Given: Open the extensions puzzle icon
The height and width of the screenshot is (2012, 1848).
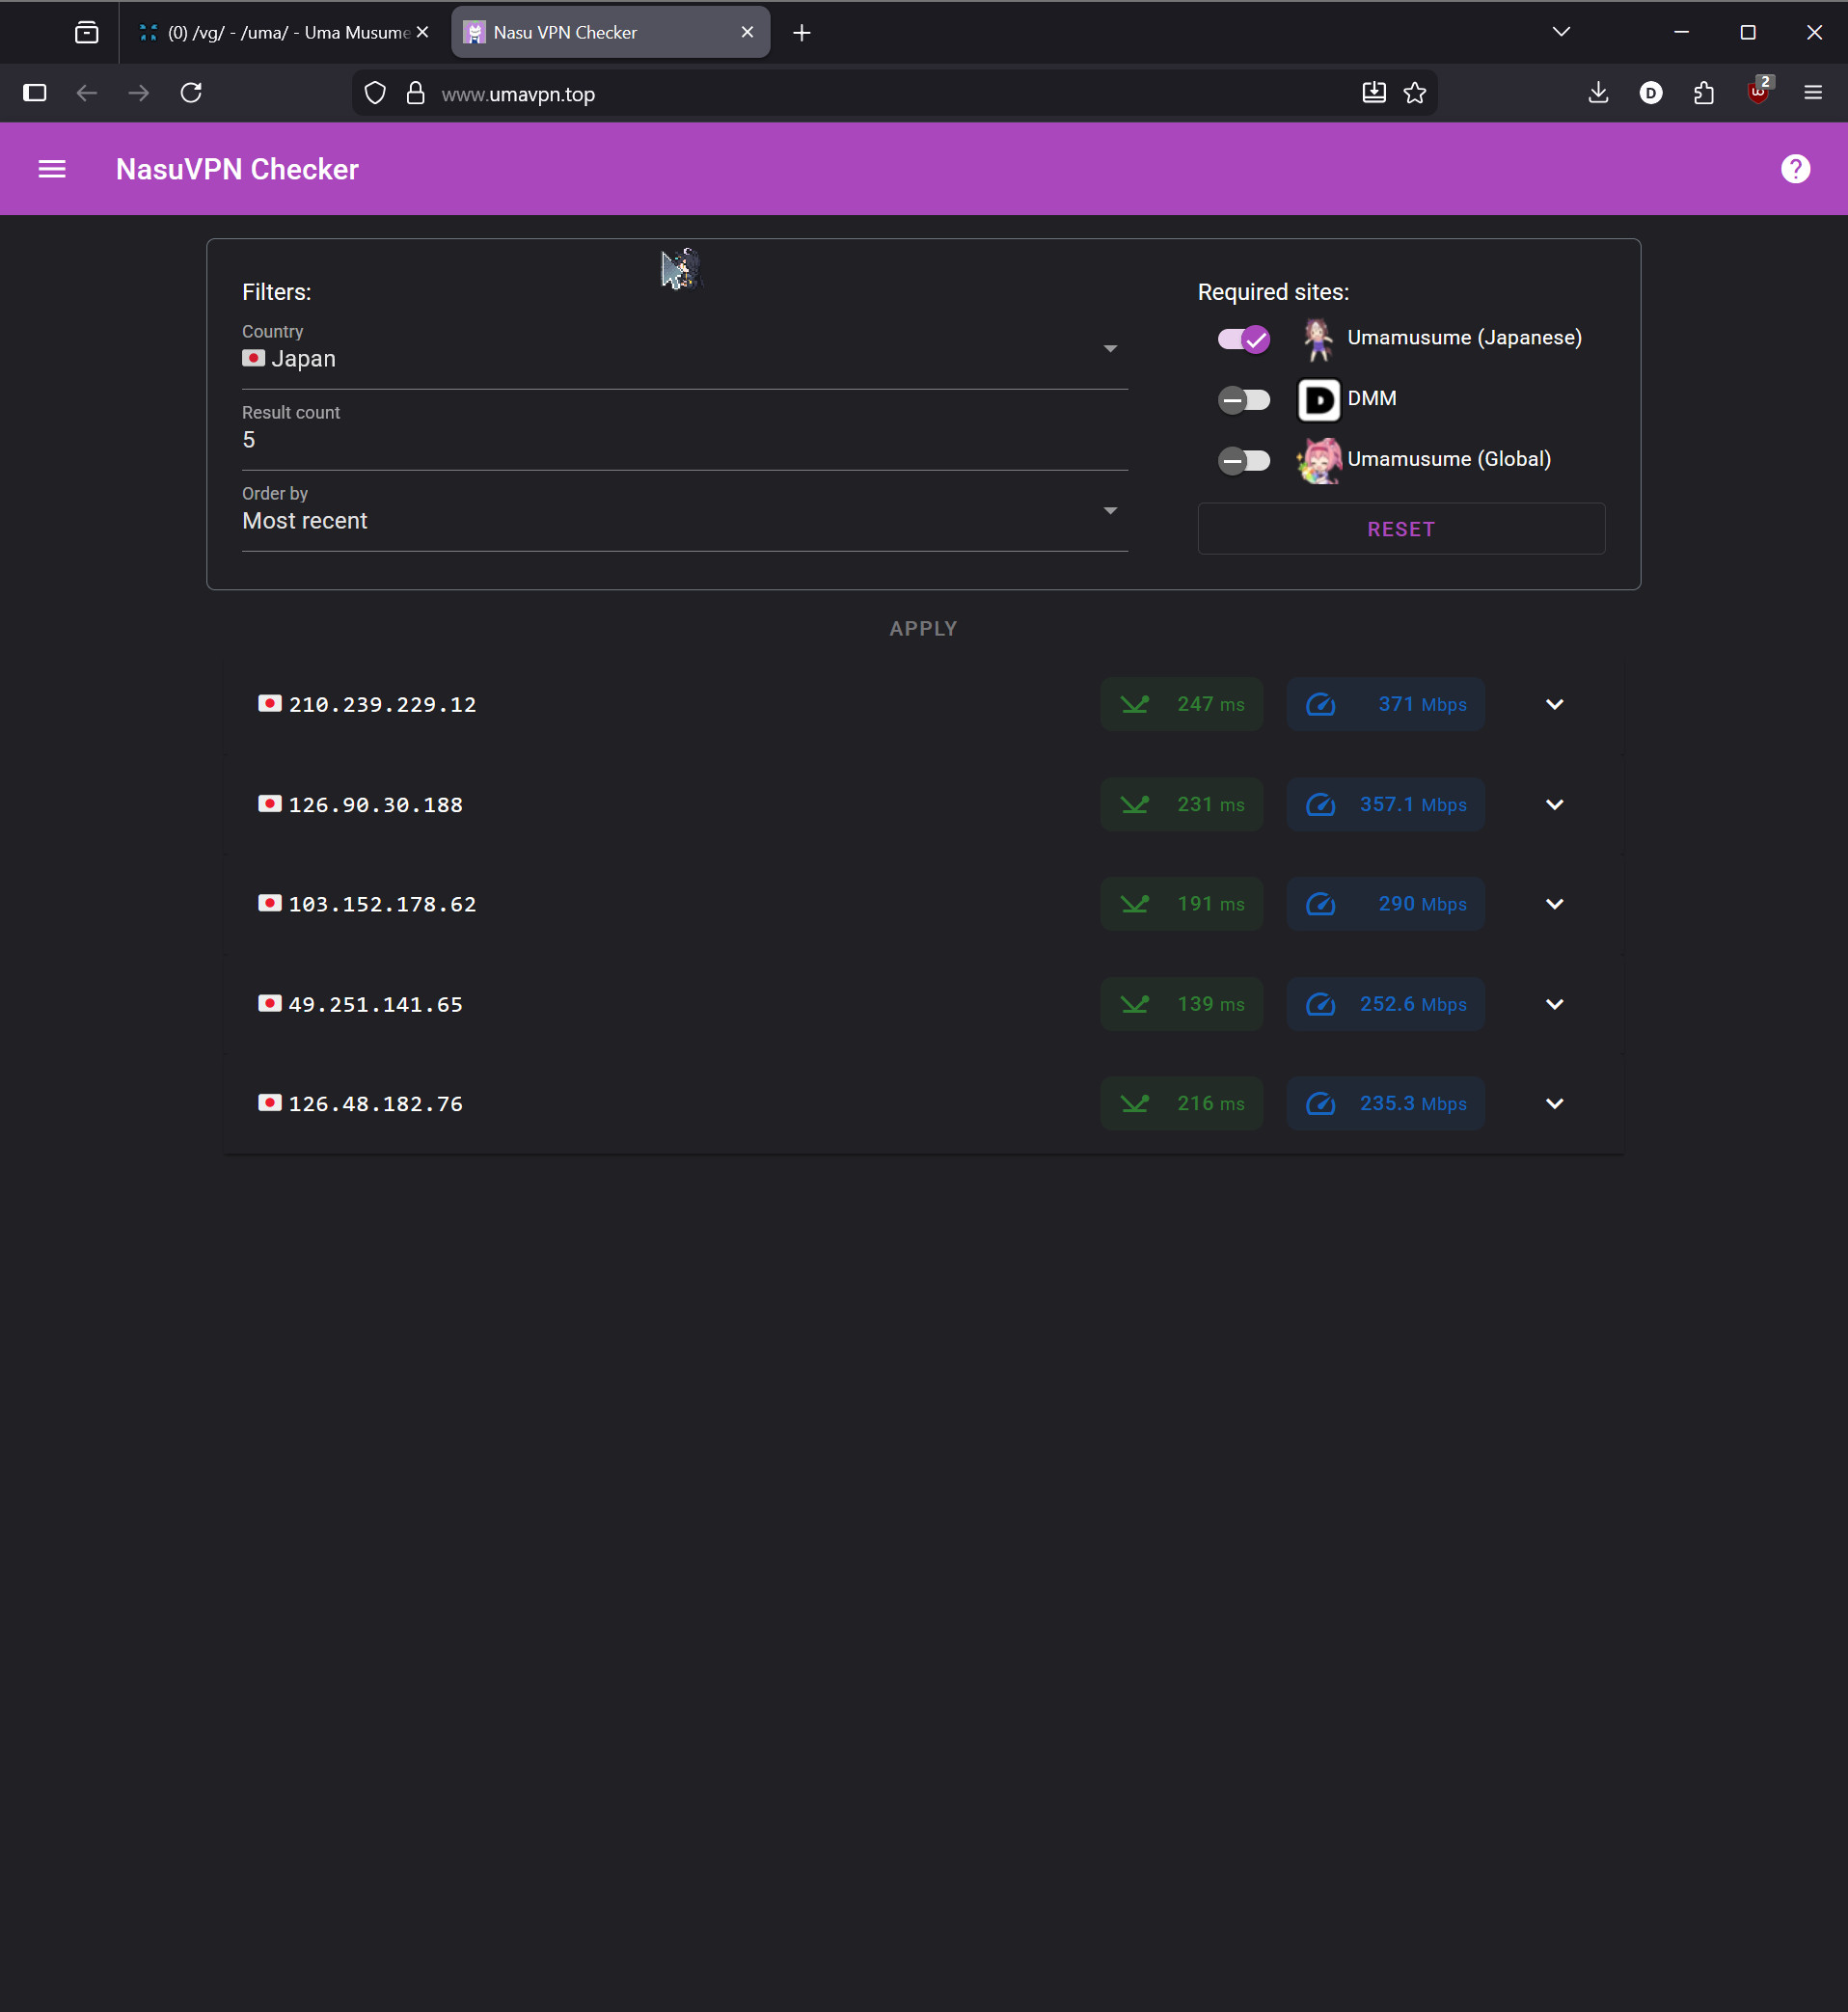Looking at the screenshot, I should click(1704, 93).
